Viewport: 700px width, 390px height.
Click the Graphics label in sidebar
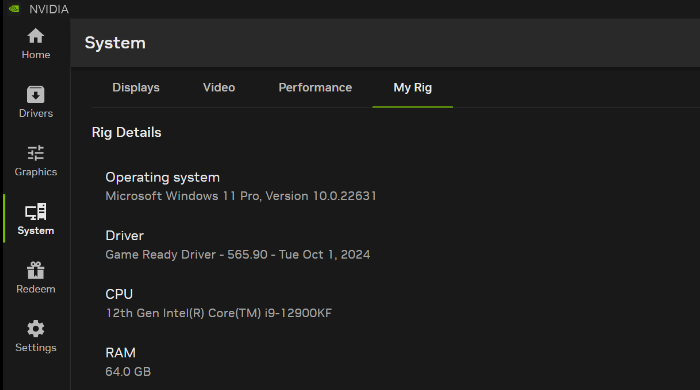click(36, 172)
